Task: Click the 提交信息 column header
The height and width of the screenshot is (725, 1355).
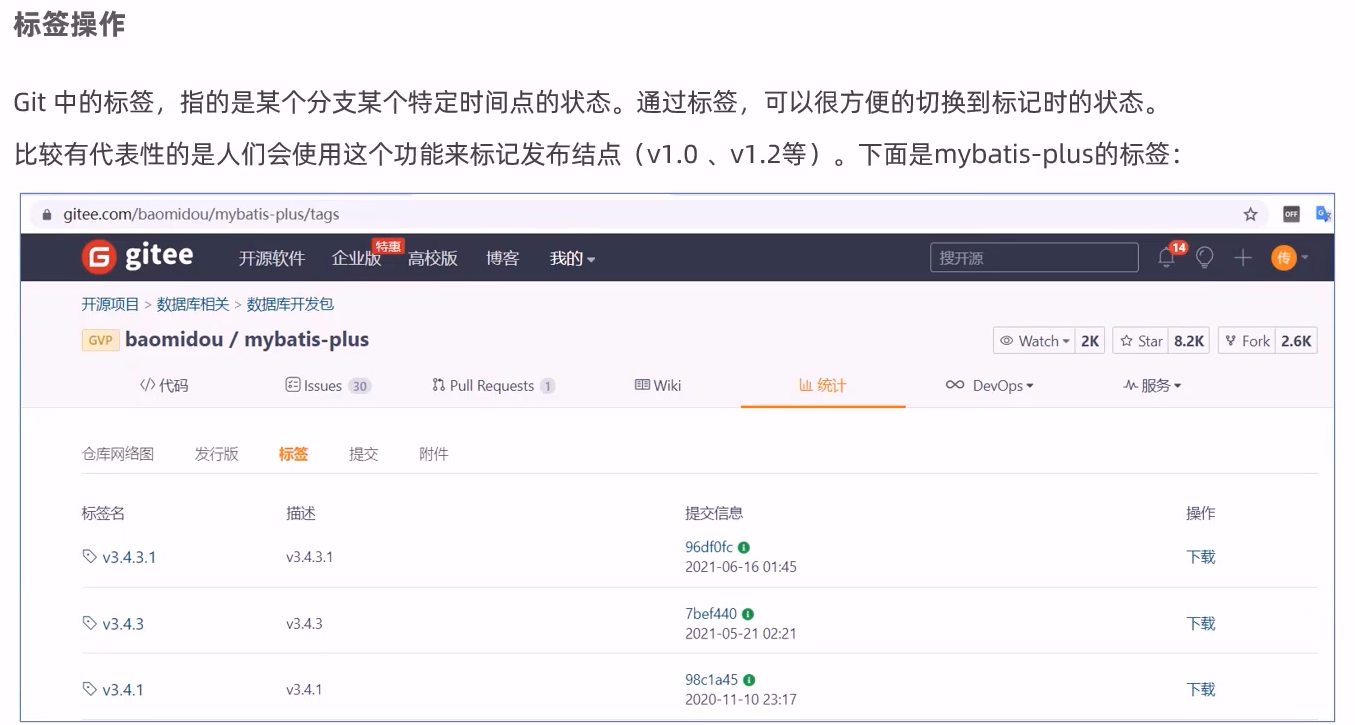Action: coord(714,513)
